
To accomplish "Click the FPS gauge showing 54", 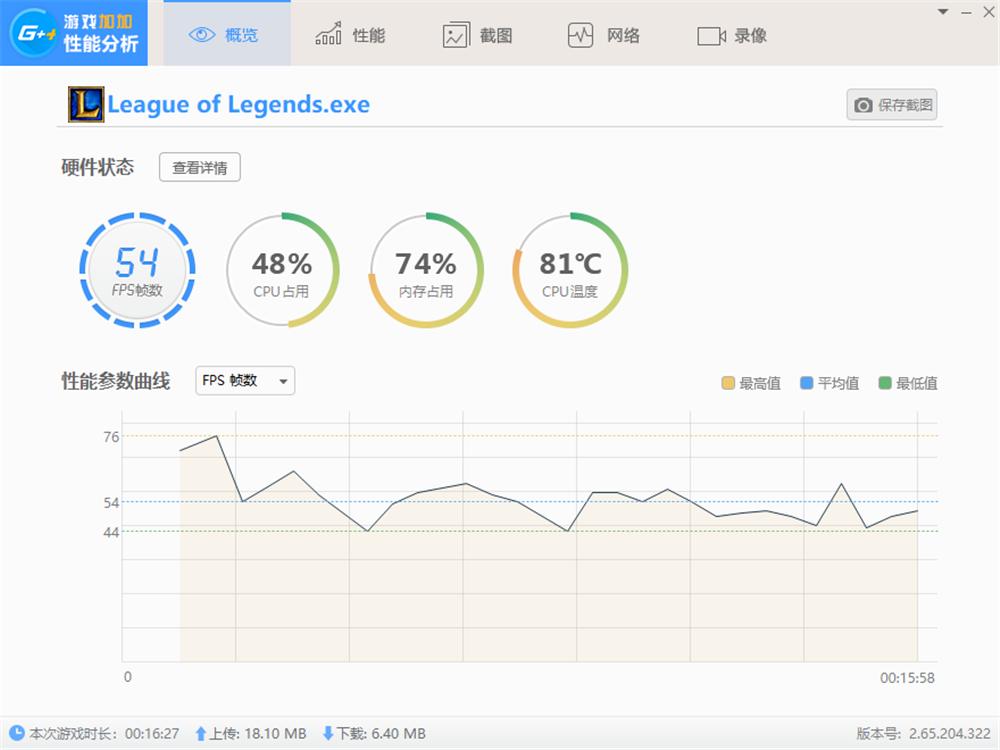I will coord(138,268).
